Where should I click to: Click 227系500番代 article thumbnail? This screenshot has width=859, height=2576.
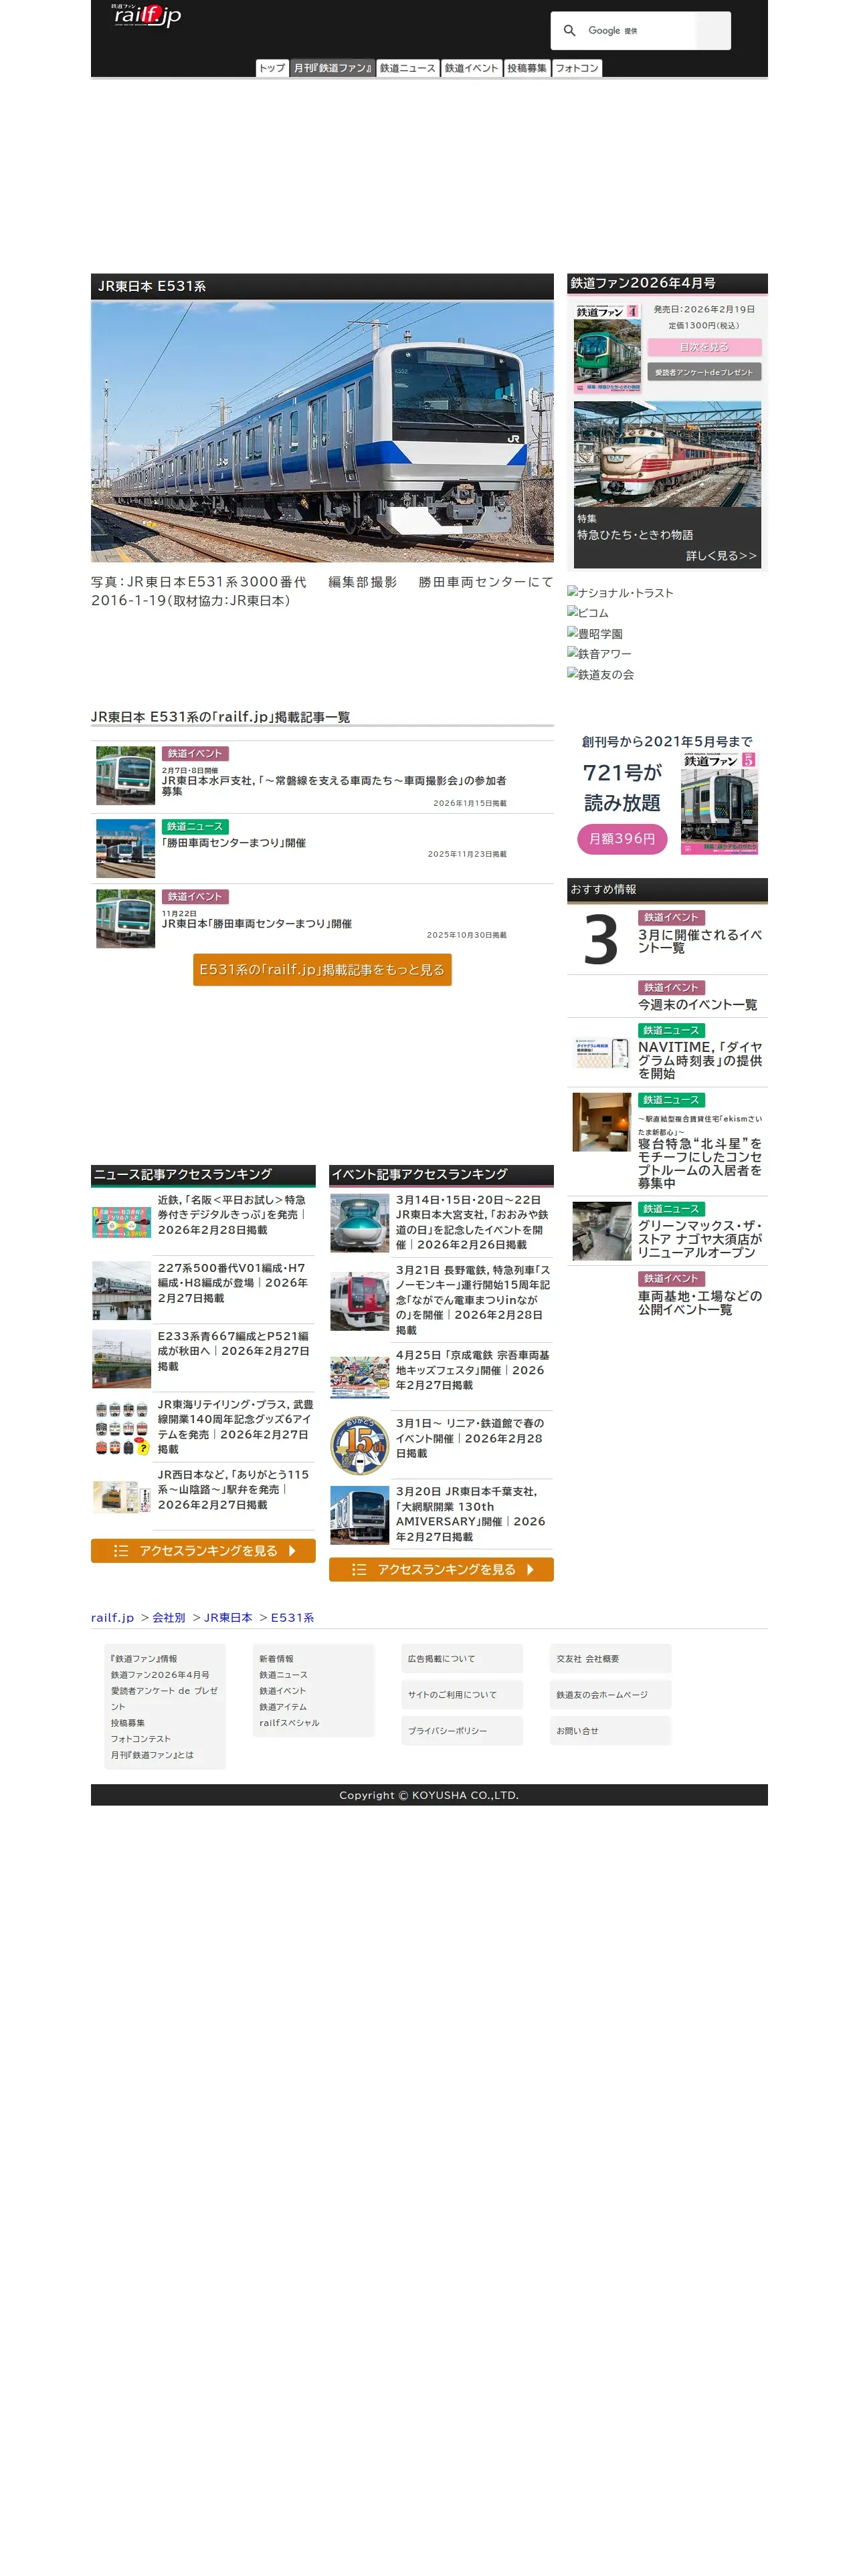pos(121,1291)
